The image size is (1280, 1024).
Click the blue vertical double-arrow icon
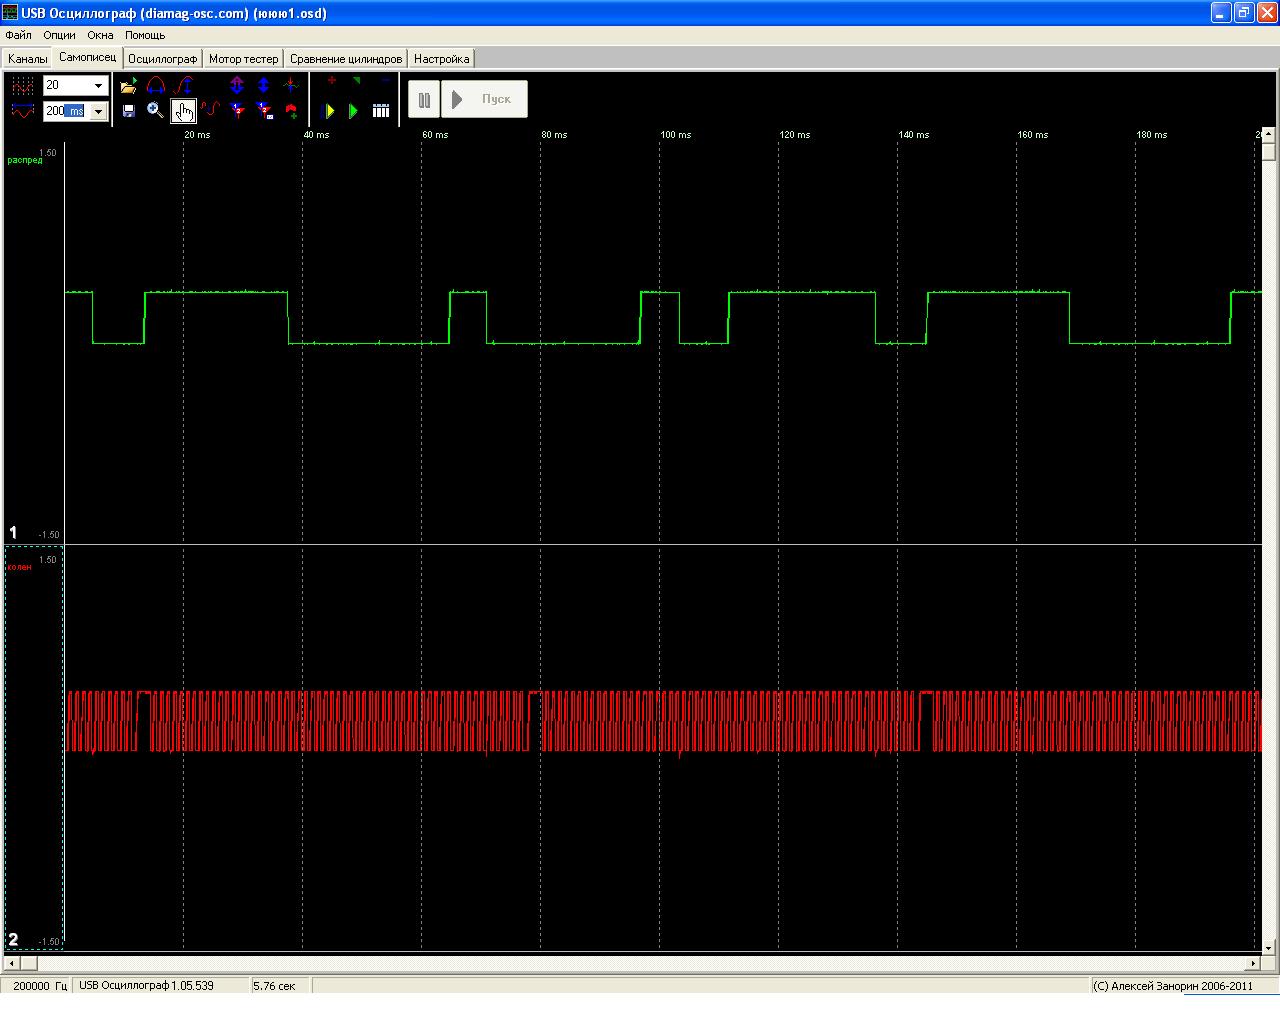click(264, 86)
